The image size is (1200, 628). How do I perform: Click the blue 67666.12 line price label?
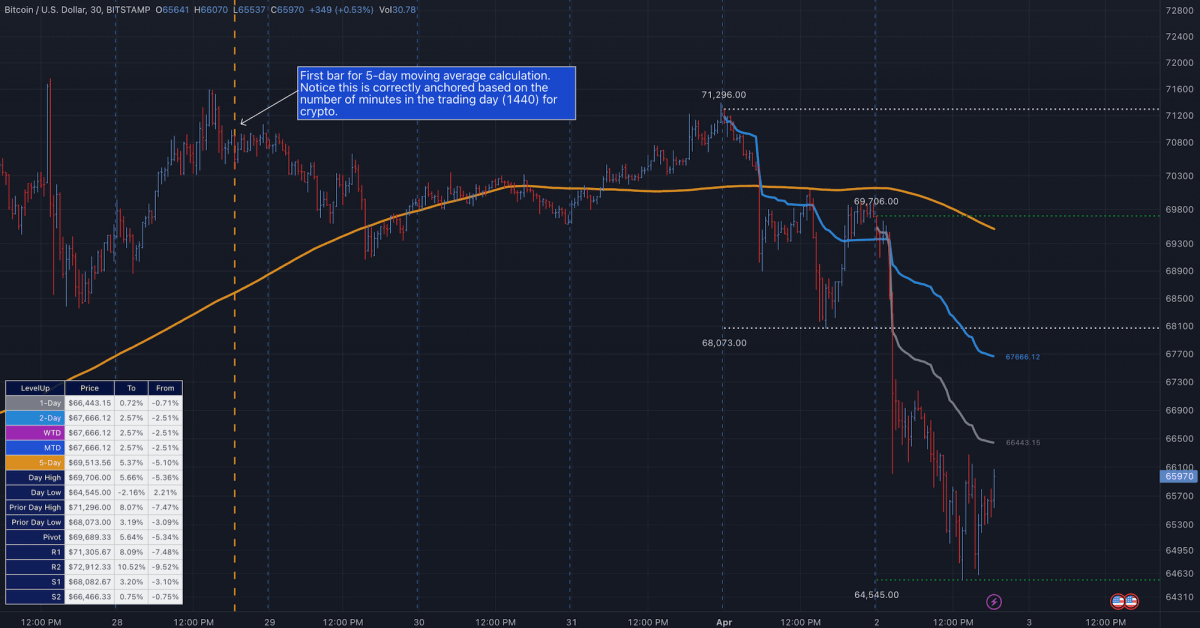pyautogui.click(x=1023, y=357)
